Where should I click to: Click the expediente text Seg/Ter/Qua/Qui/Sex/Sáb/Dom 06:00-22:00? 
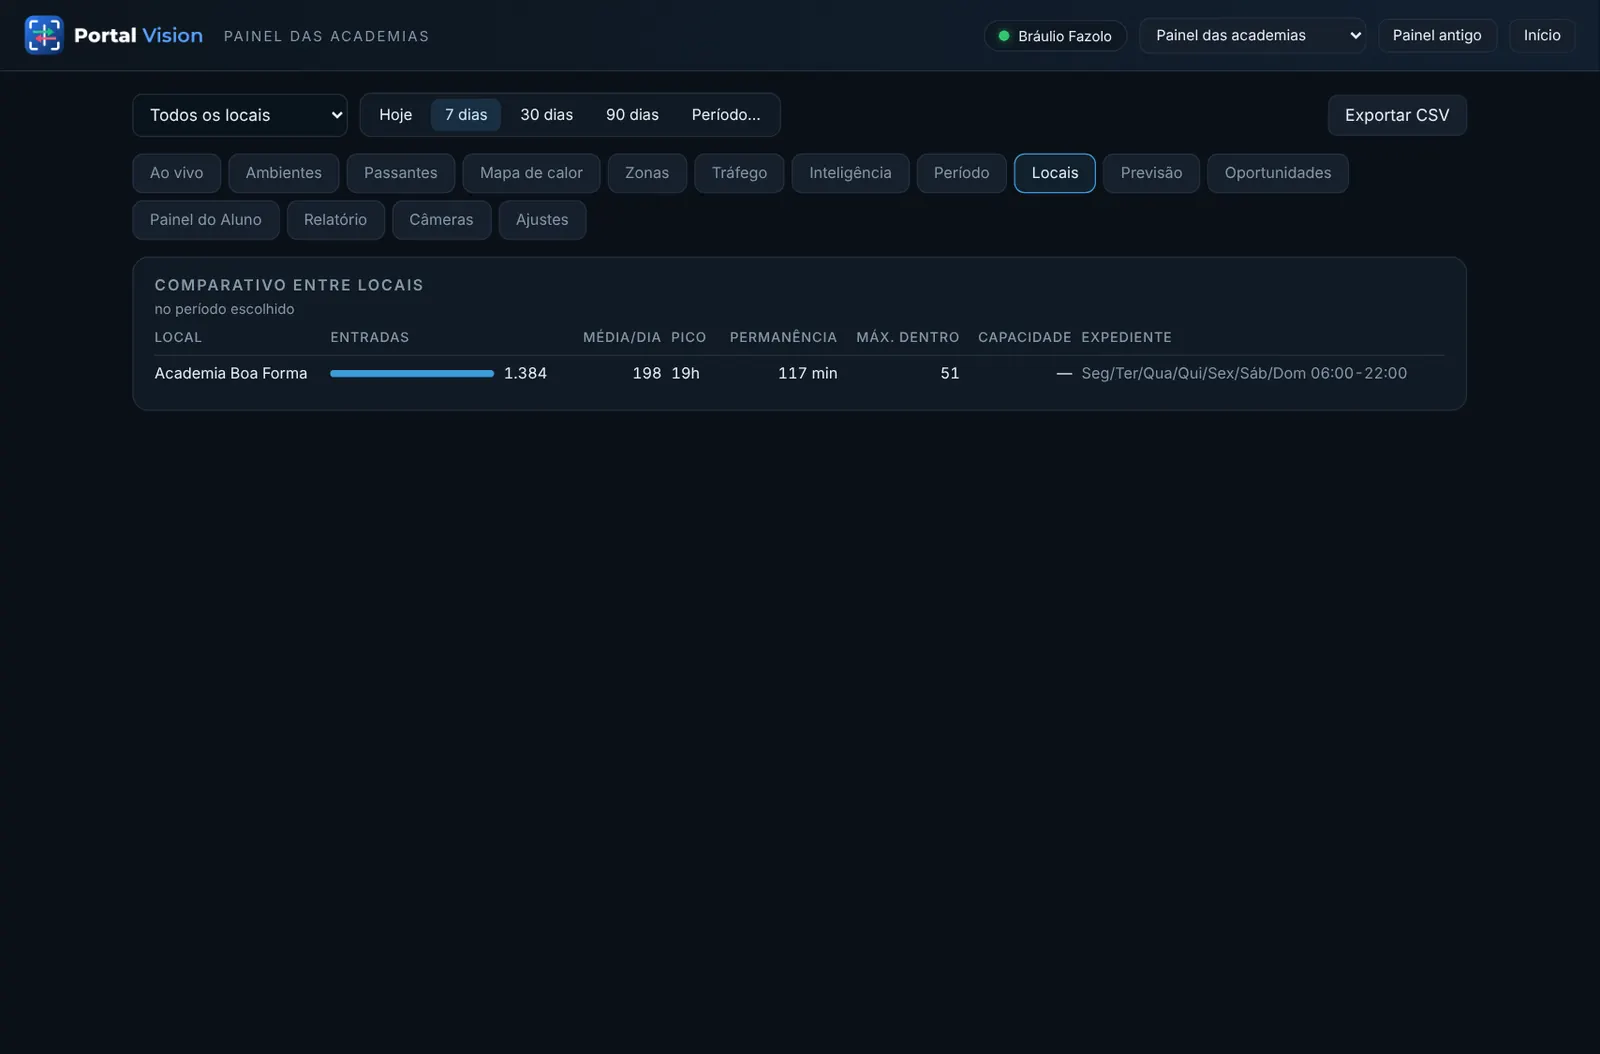(x=1244, y=373)
